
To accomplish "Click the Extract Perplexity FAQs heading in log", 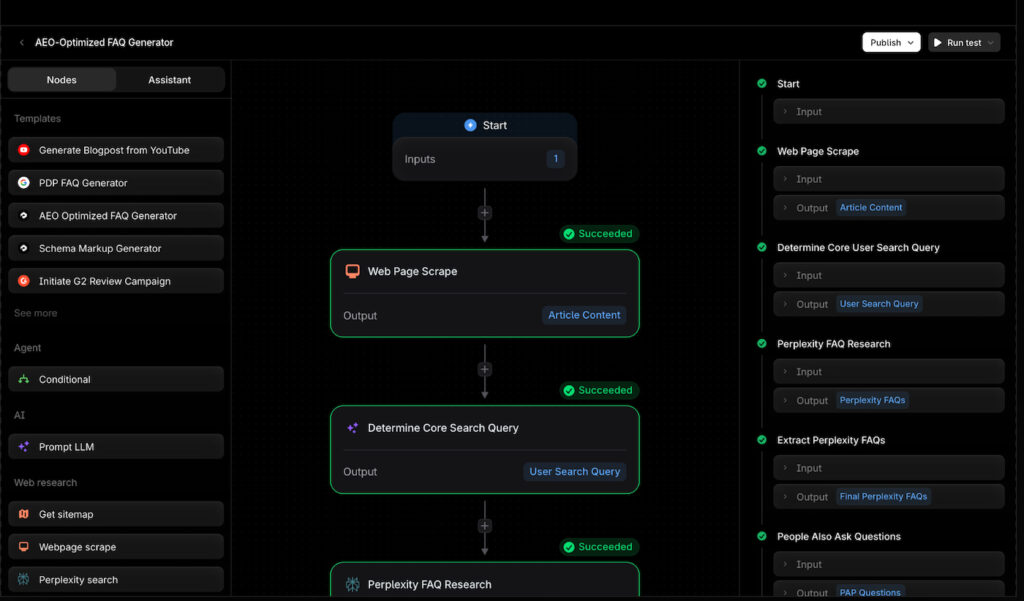I will [831, 440].
